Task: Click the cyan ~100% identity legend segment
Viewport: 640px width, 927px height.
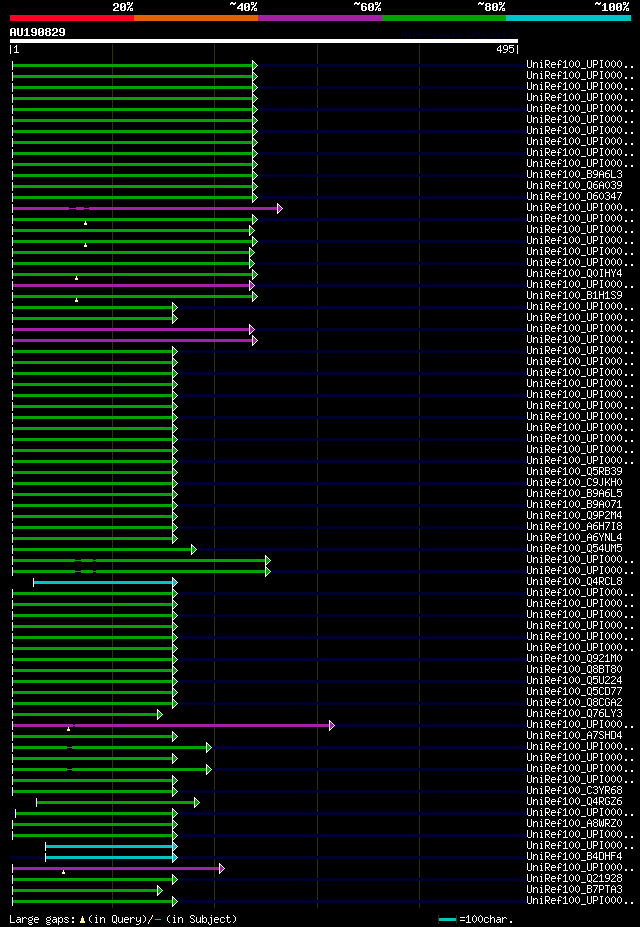Action: point(568,18)
